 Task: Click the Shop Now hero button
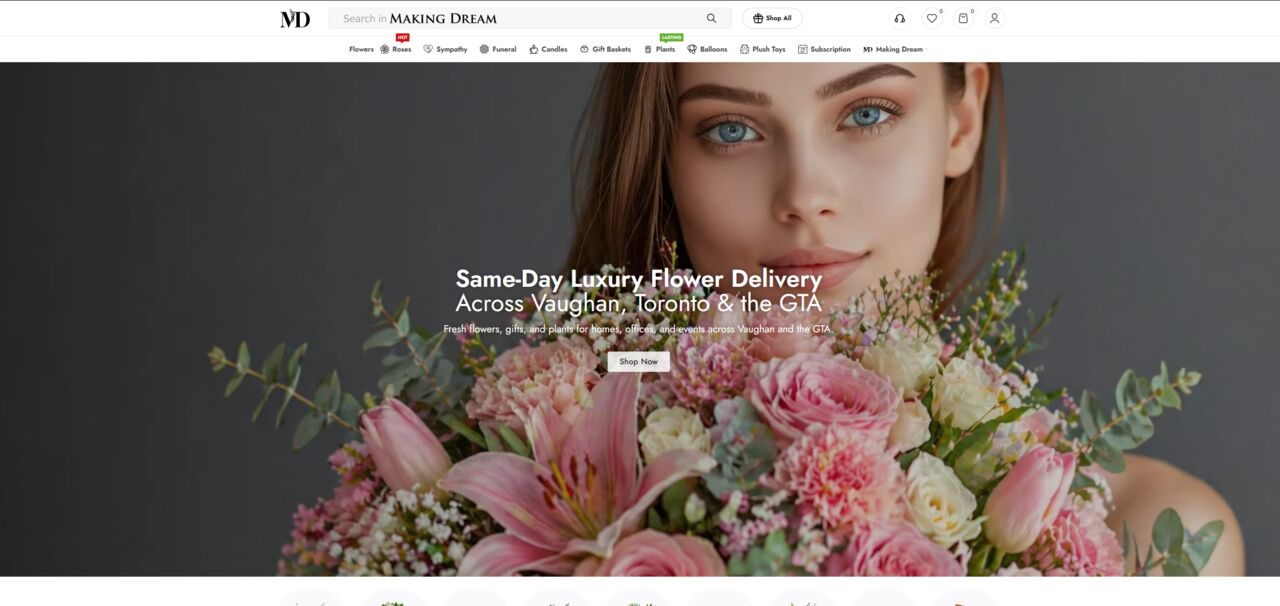point(638,361)
